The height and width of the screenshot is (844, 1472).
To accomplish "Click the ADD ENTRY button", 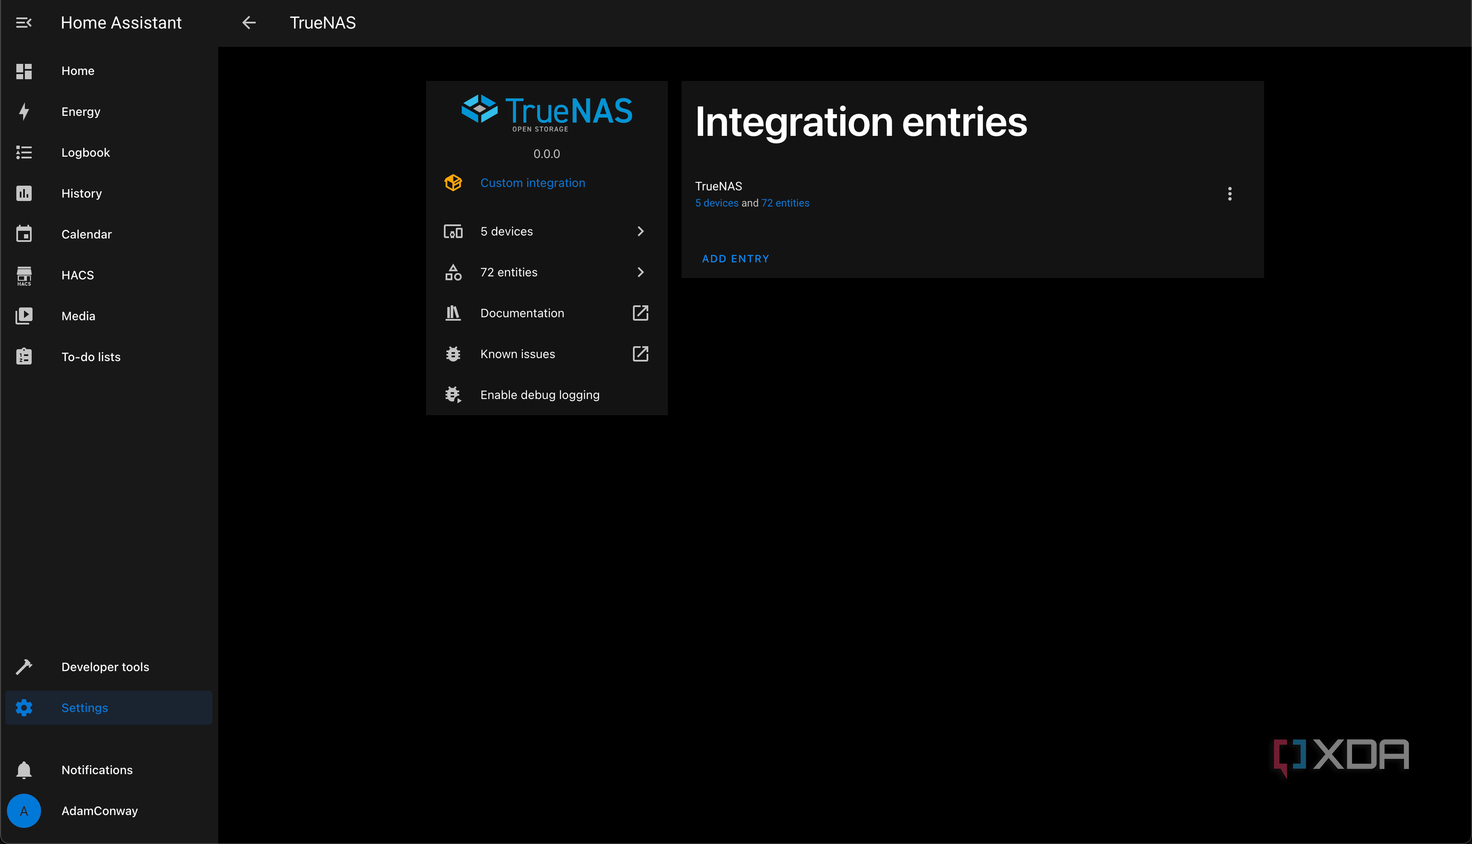I will pyautogui.click(x=736, y=259).
